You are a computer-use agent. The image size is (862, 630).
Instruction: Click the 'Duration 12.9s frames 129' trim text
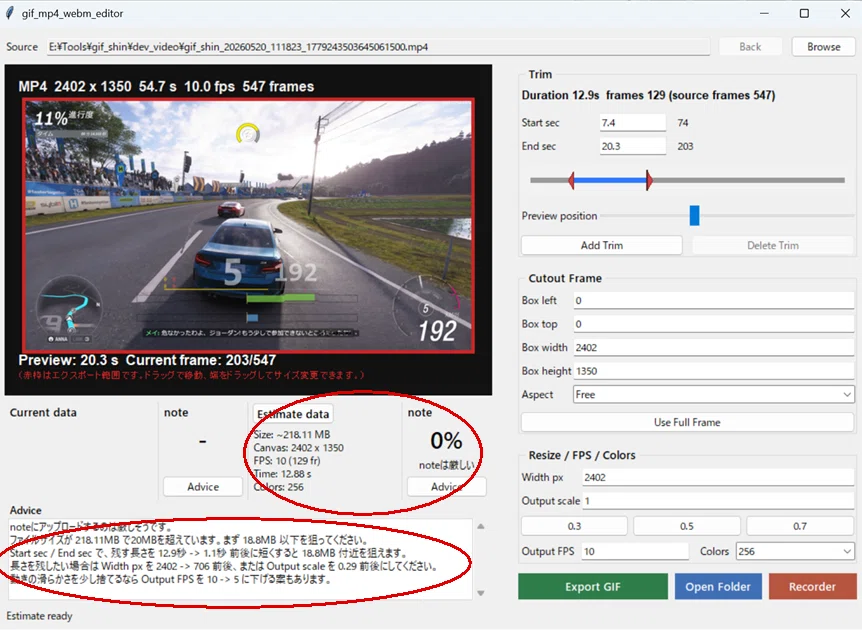click(648, 95)
